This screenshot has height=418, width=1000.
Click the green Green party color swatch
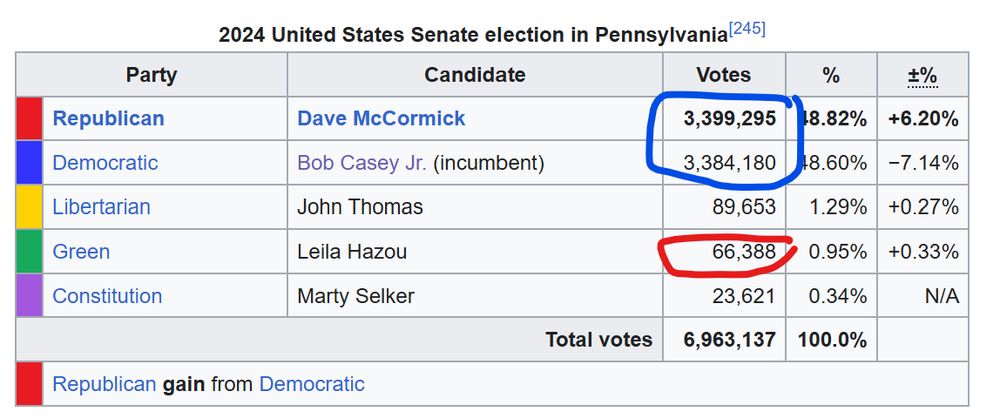pos(29,251)
